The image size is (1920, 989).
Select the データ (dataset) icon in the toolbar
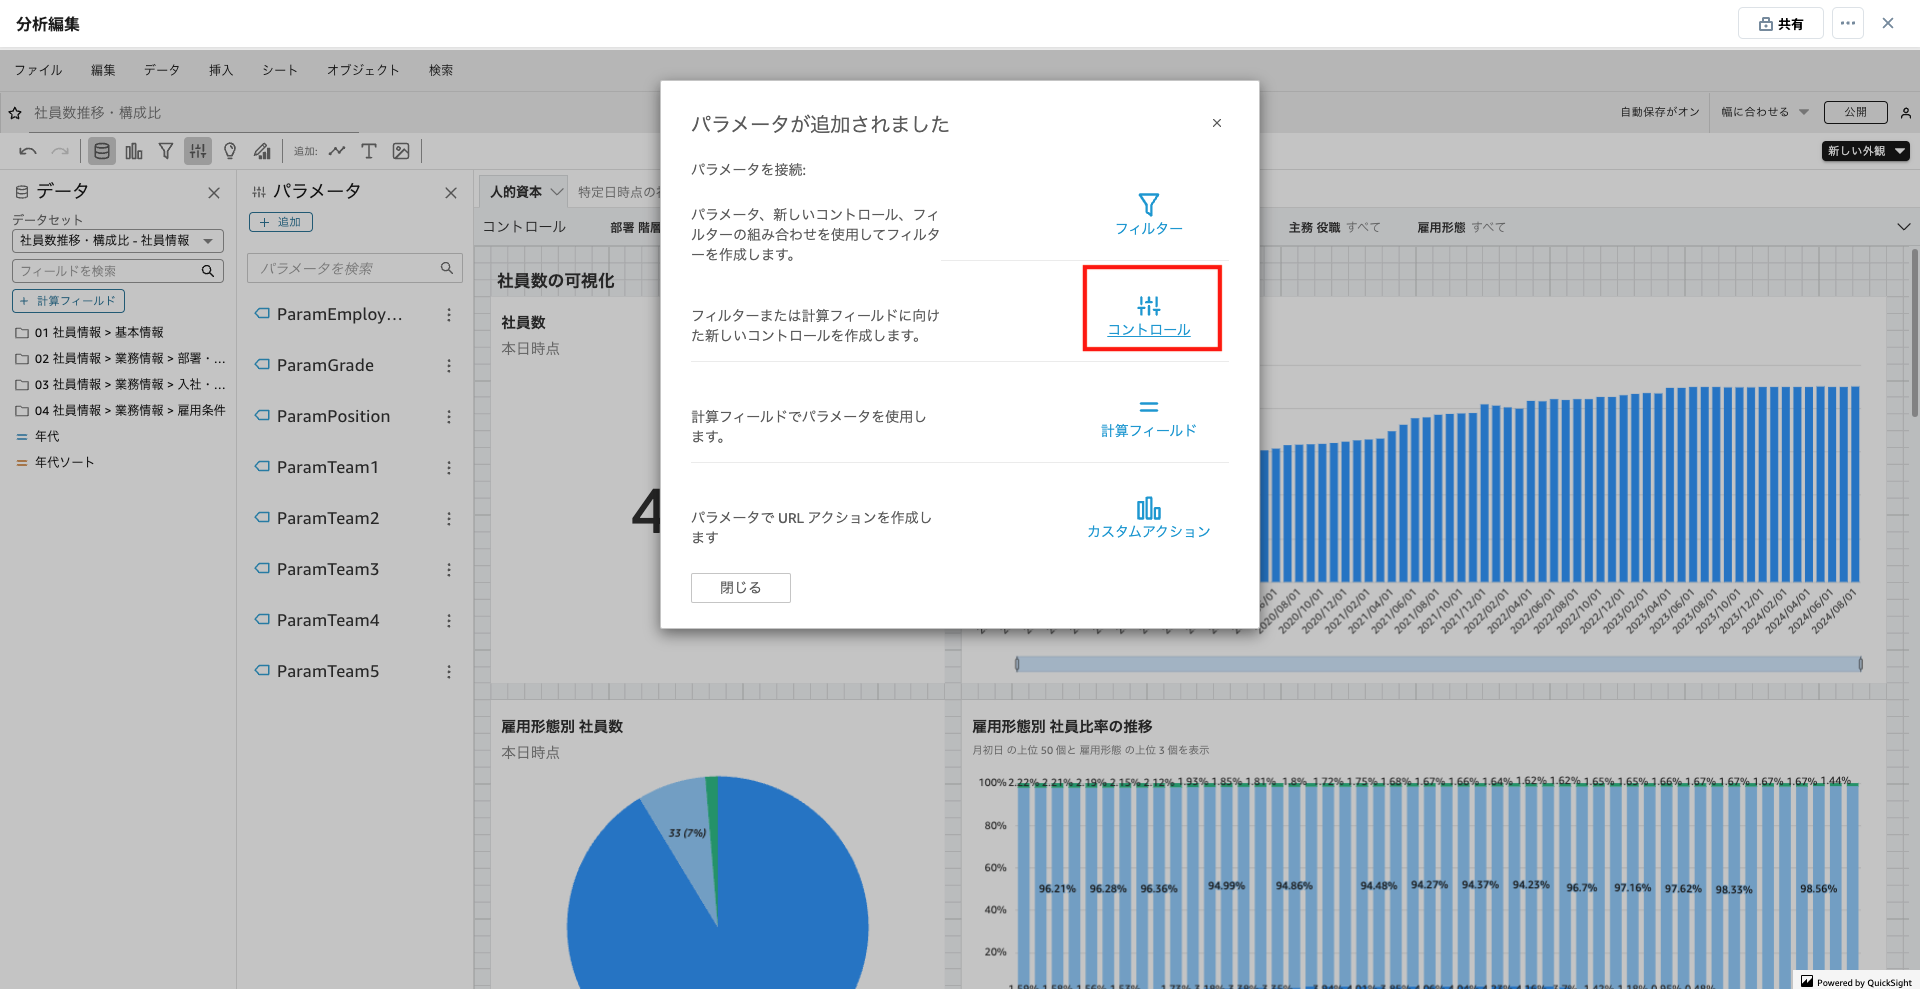click(101, 151)
